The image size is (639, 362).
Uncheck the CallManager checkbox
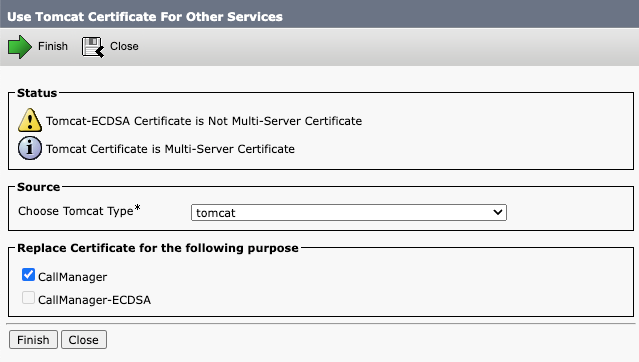pyautogui.click(x=28, y=275)
